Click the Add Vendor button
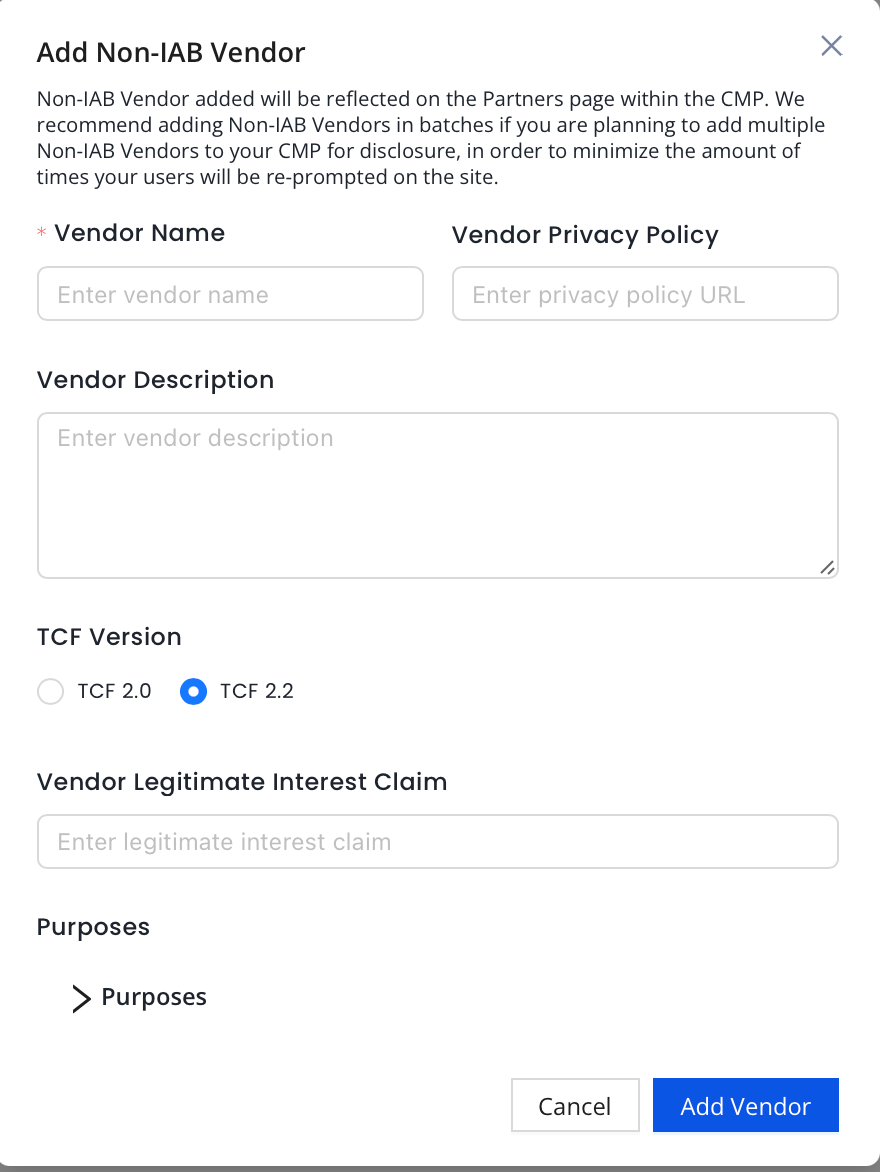This screenshot has height=1172, width=880. click(745, 1106)
